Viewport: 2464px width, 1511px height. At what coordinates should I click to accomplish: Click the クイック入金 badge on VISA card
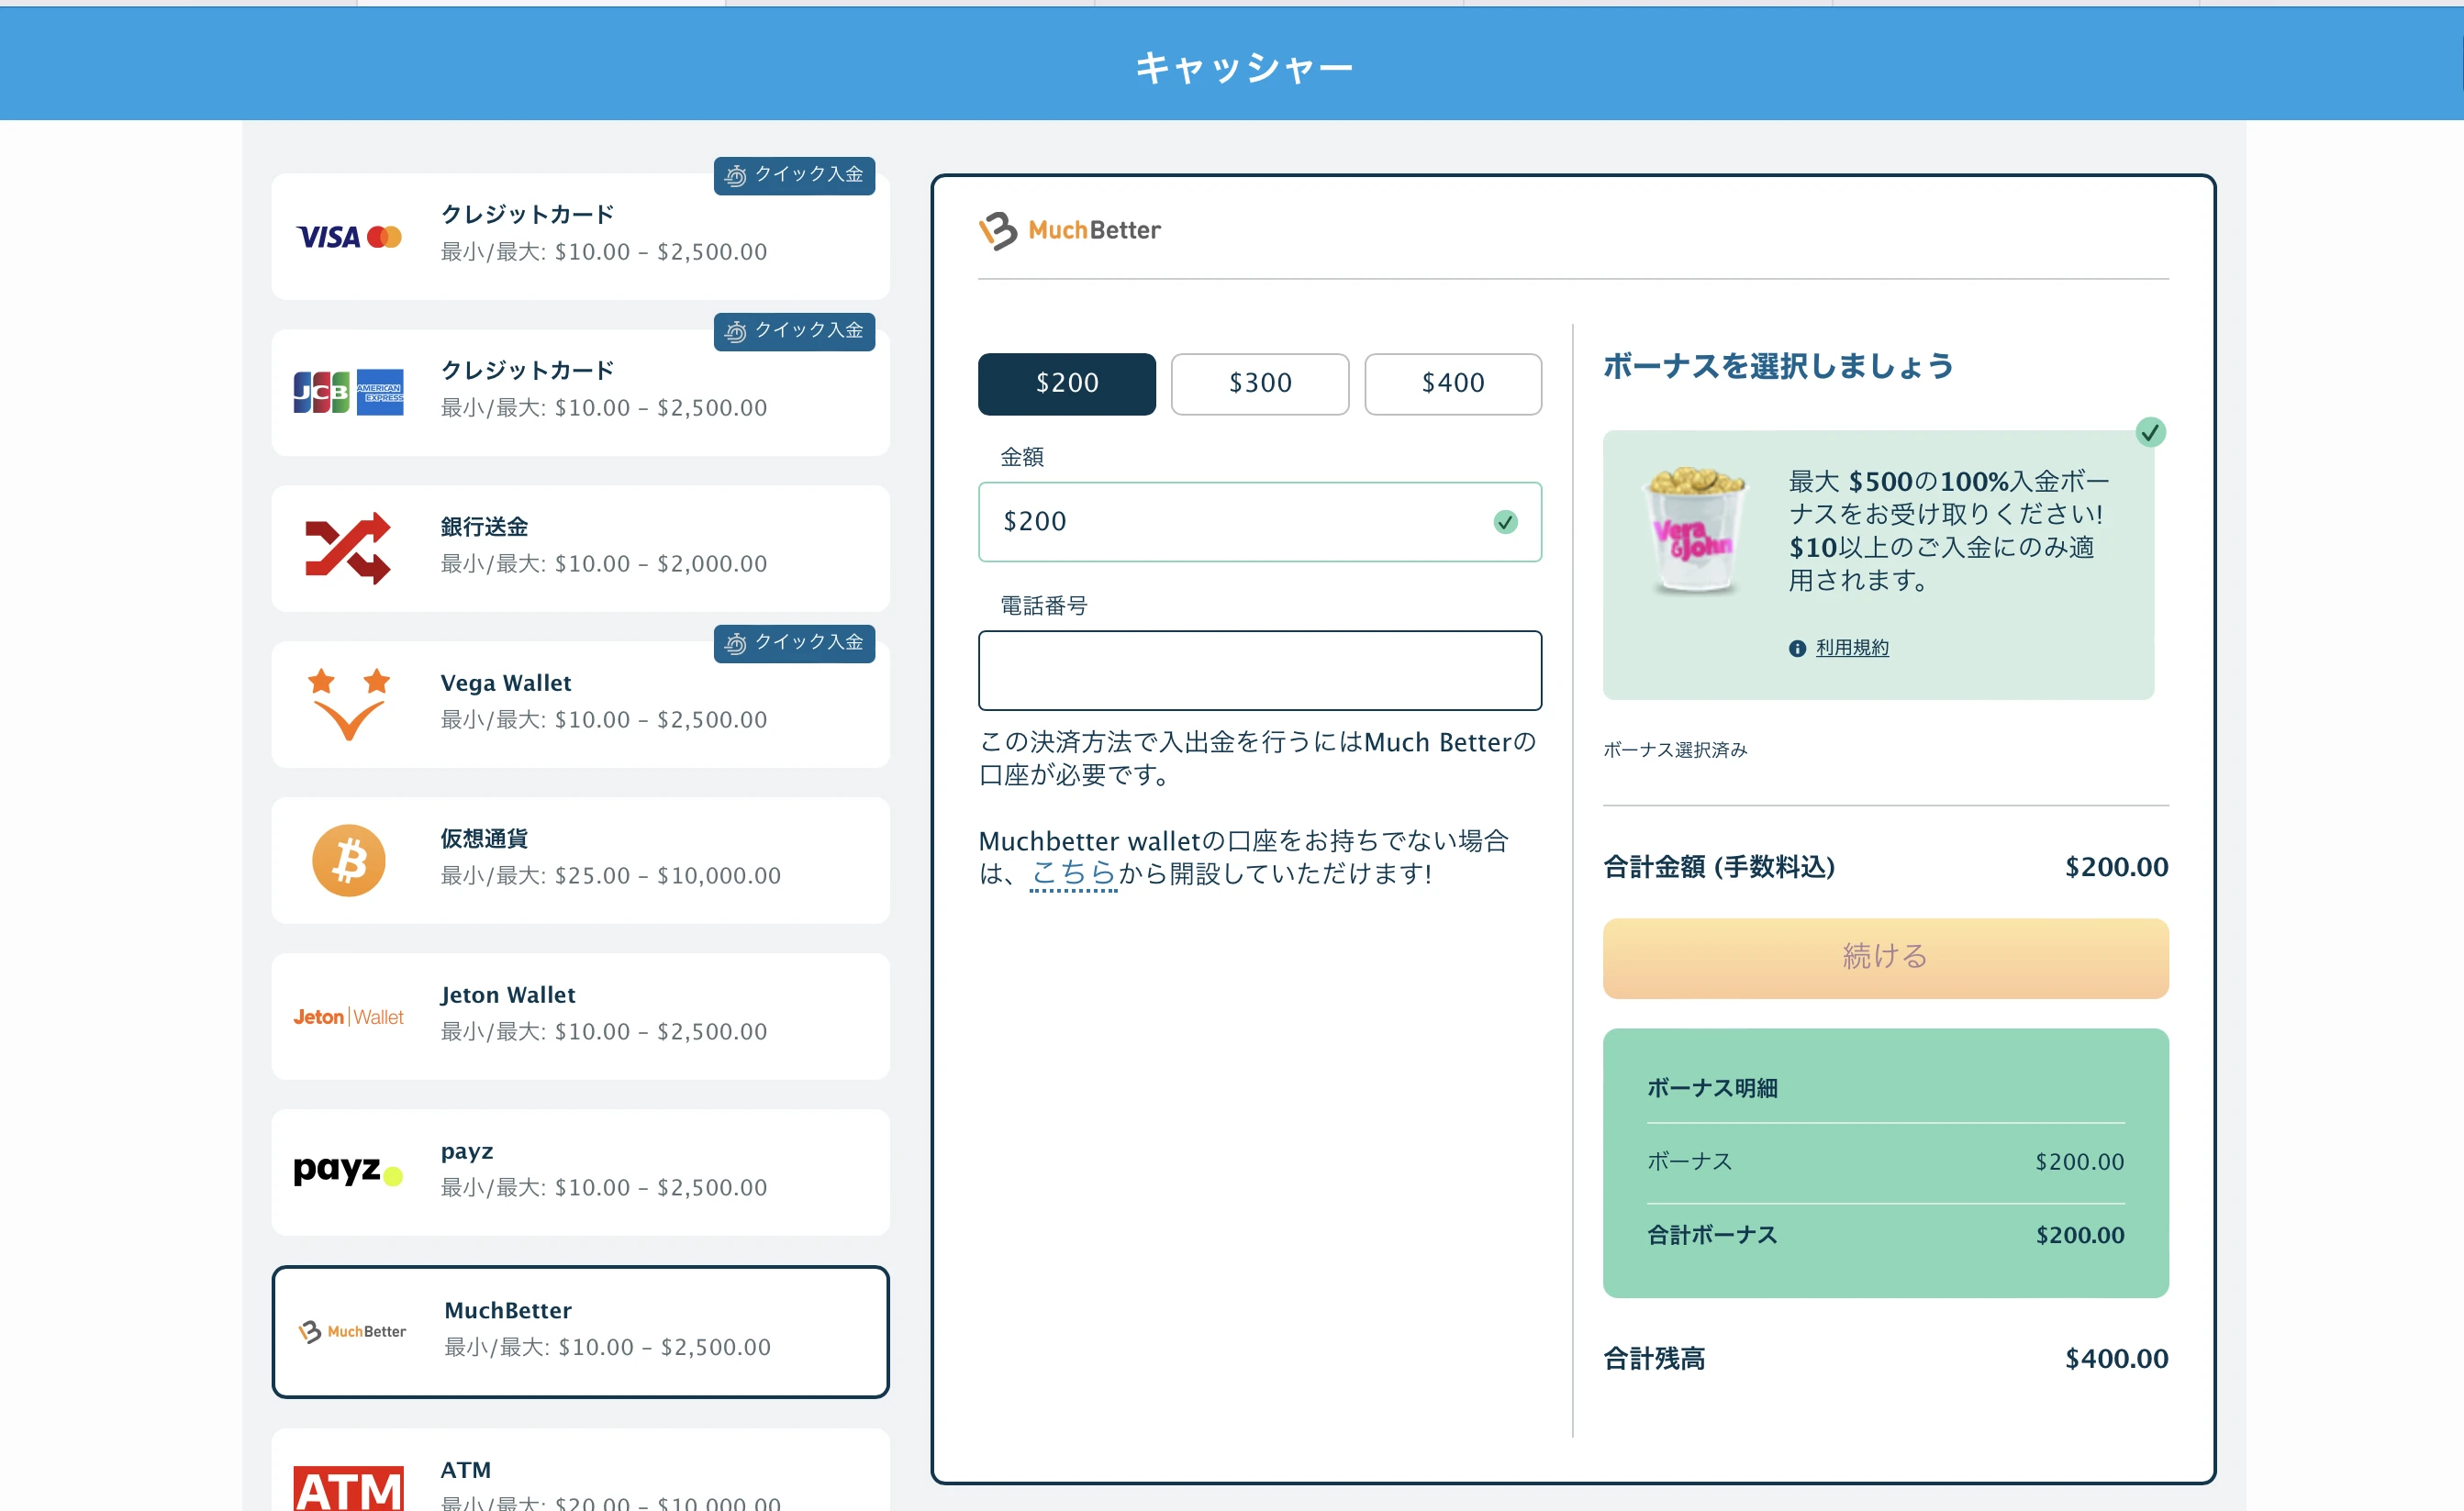click(794, 175)
